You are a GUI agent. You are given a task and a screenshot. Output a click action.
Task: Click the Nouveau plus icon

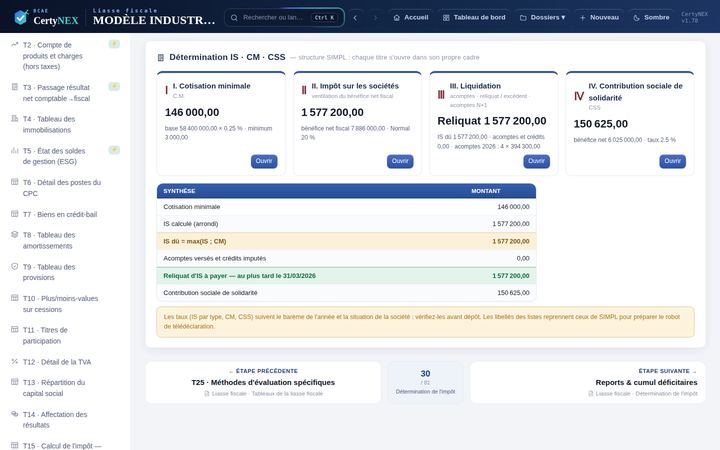(x=582, y=17)
